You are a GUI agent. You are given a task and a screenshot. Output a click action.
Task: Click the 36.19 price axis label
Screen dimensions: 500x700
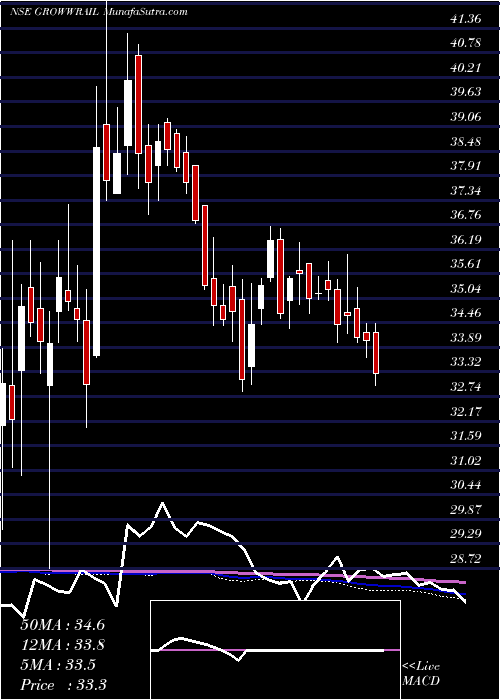(466, 240)
